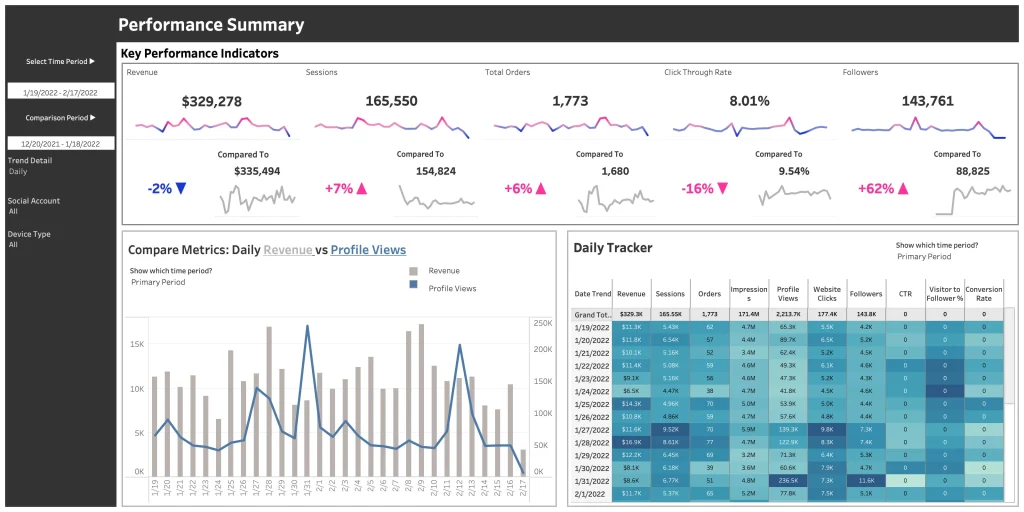Viewport: 1024px width, 512px height.
Task: Click the blue Profile Views legend swatch
Action: (x=413, y=288)
